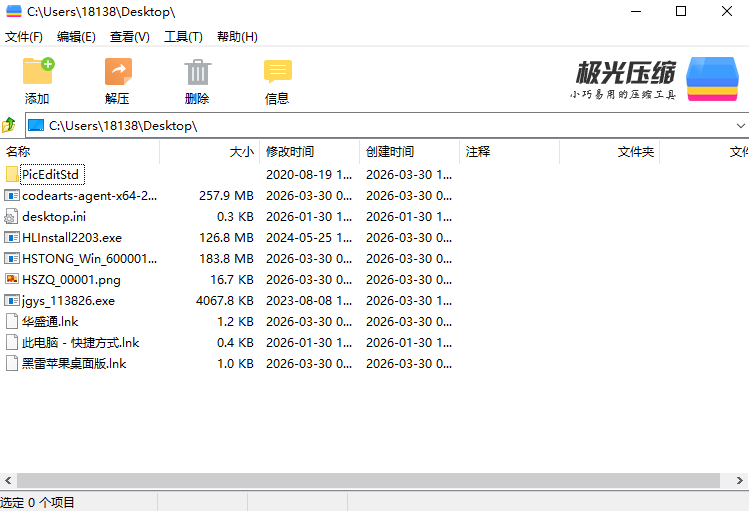Go up one folder with green arrow icon

click(9, 125)
